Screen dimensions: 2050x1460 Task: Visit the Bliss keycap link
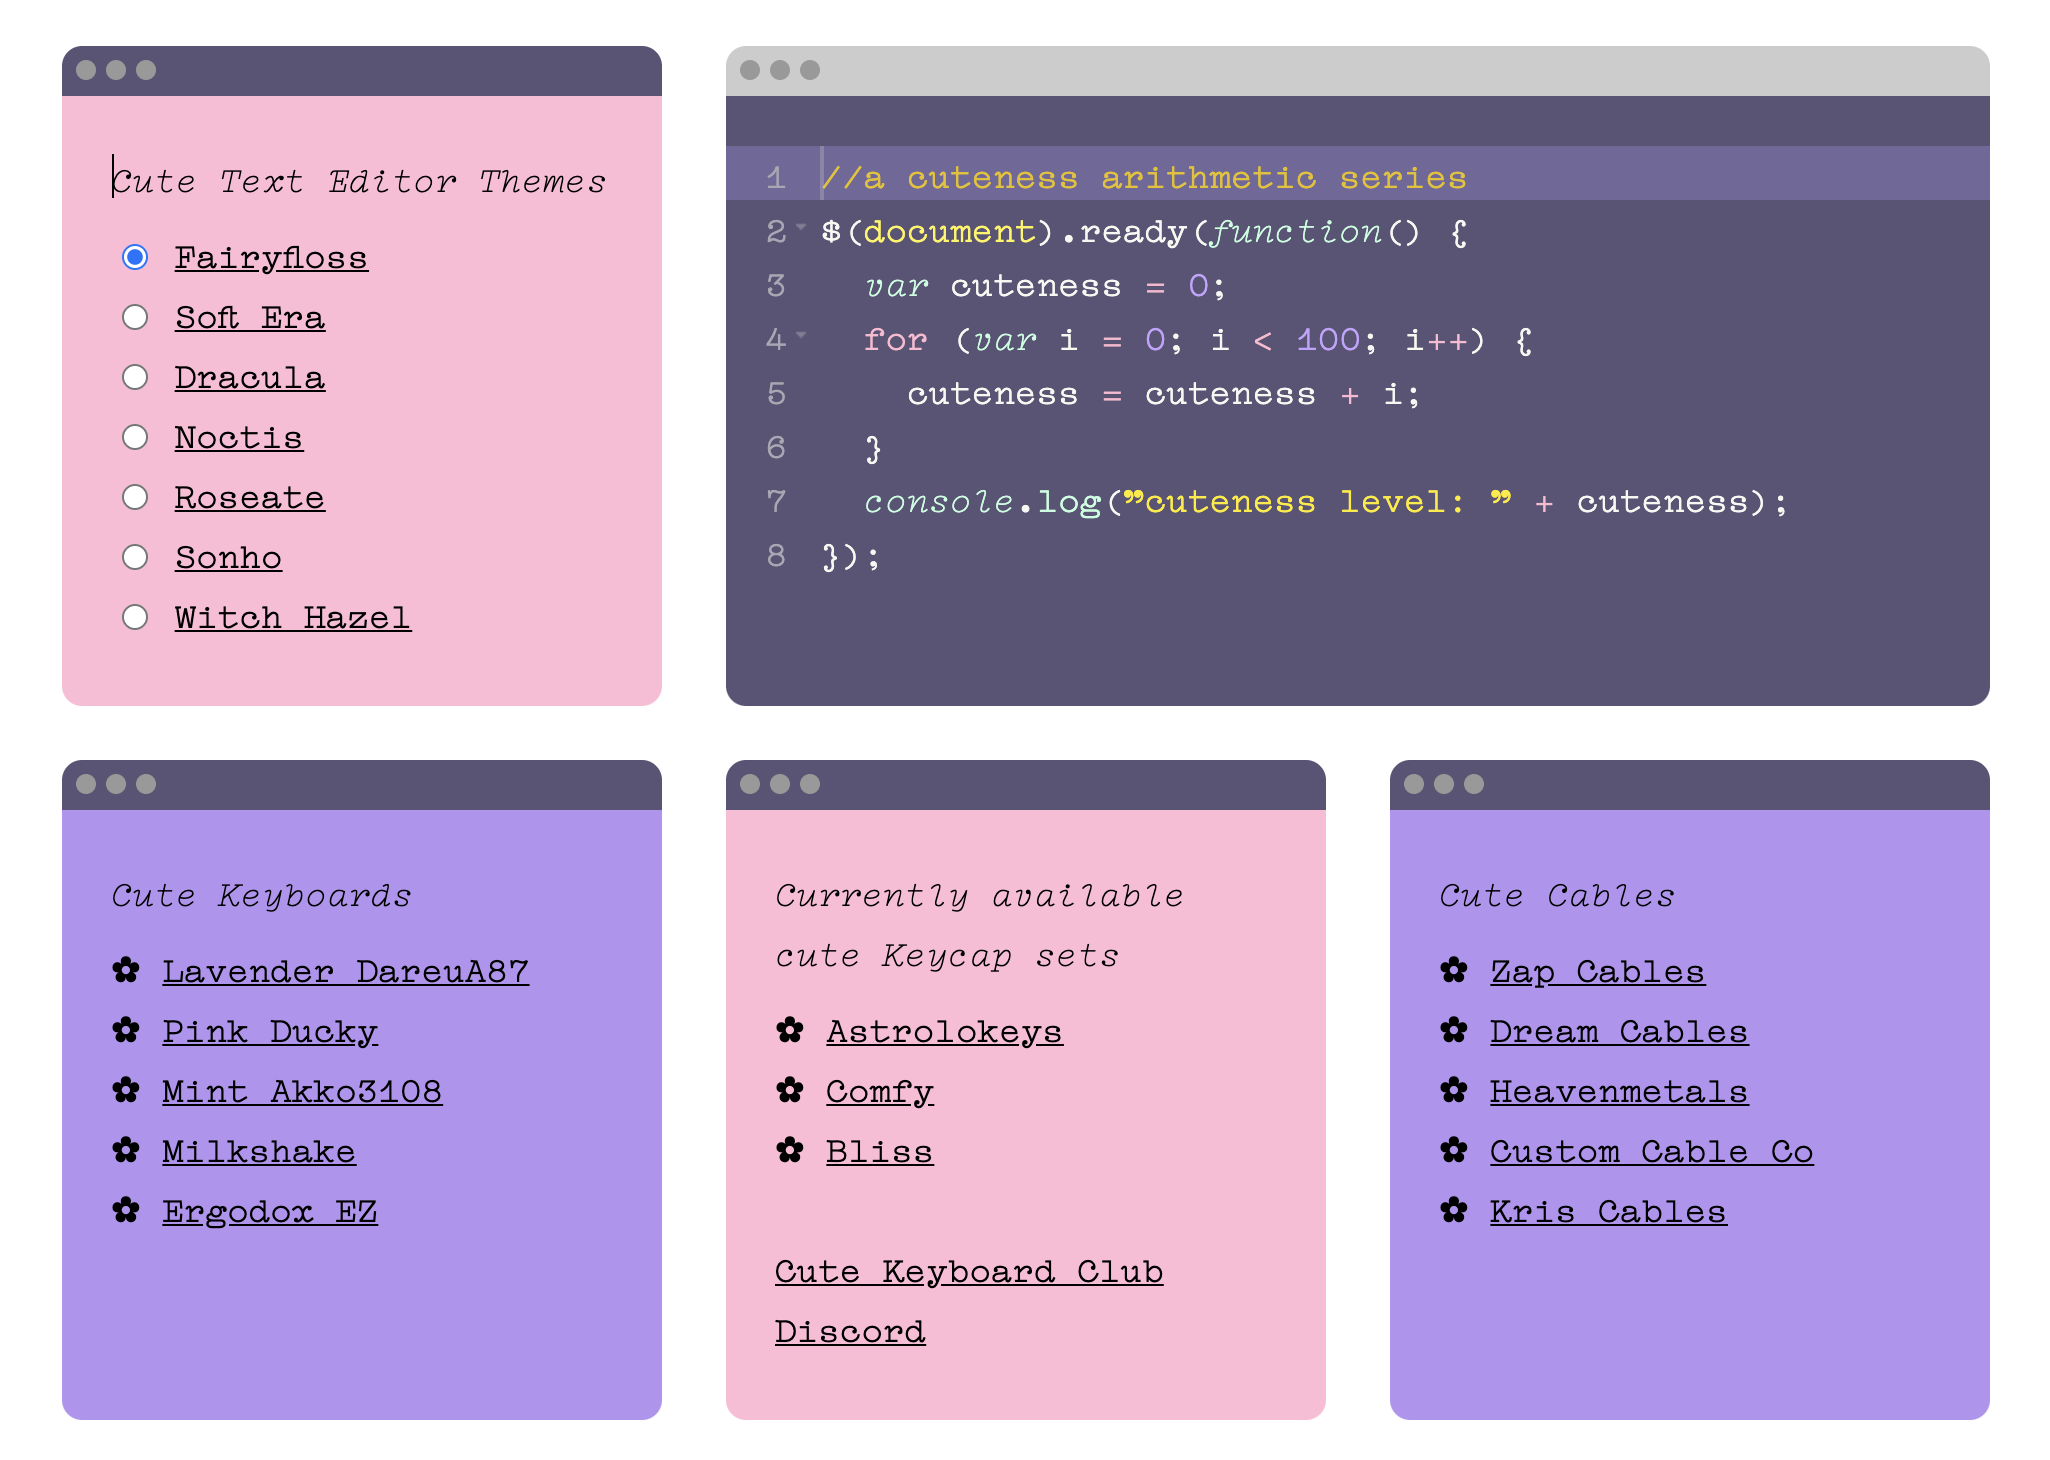pos(880,1152)
